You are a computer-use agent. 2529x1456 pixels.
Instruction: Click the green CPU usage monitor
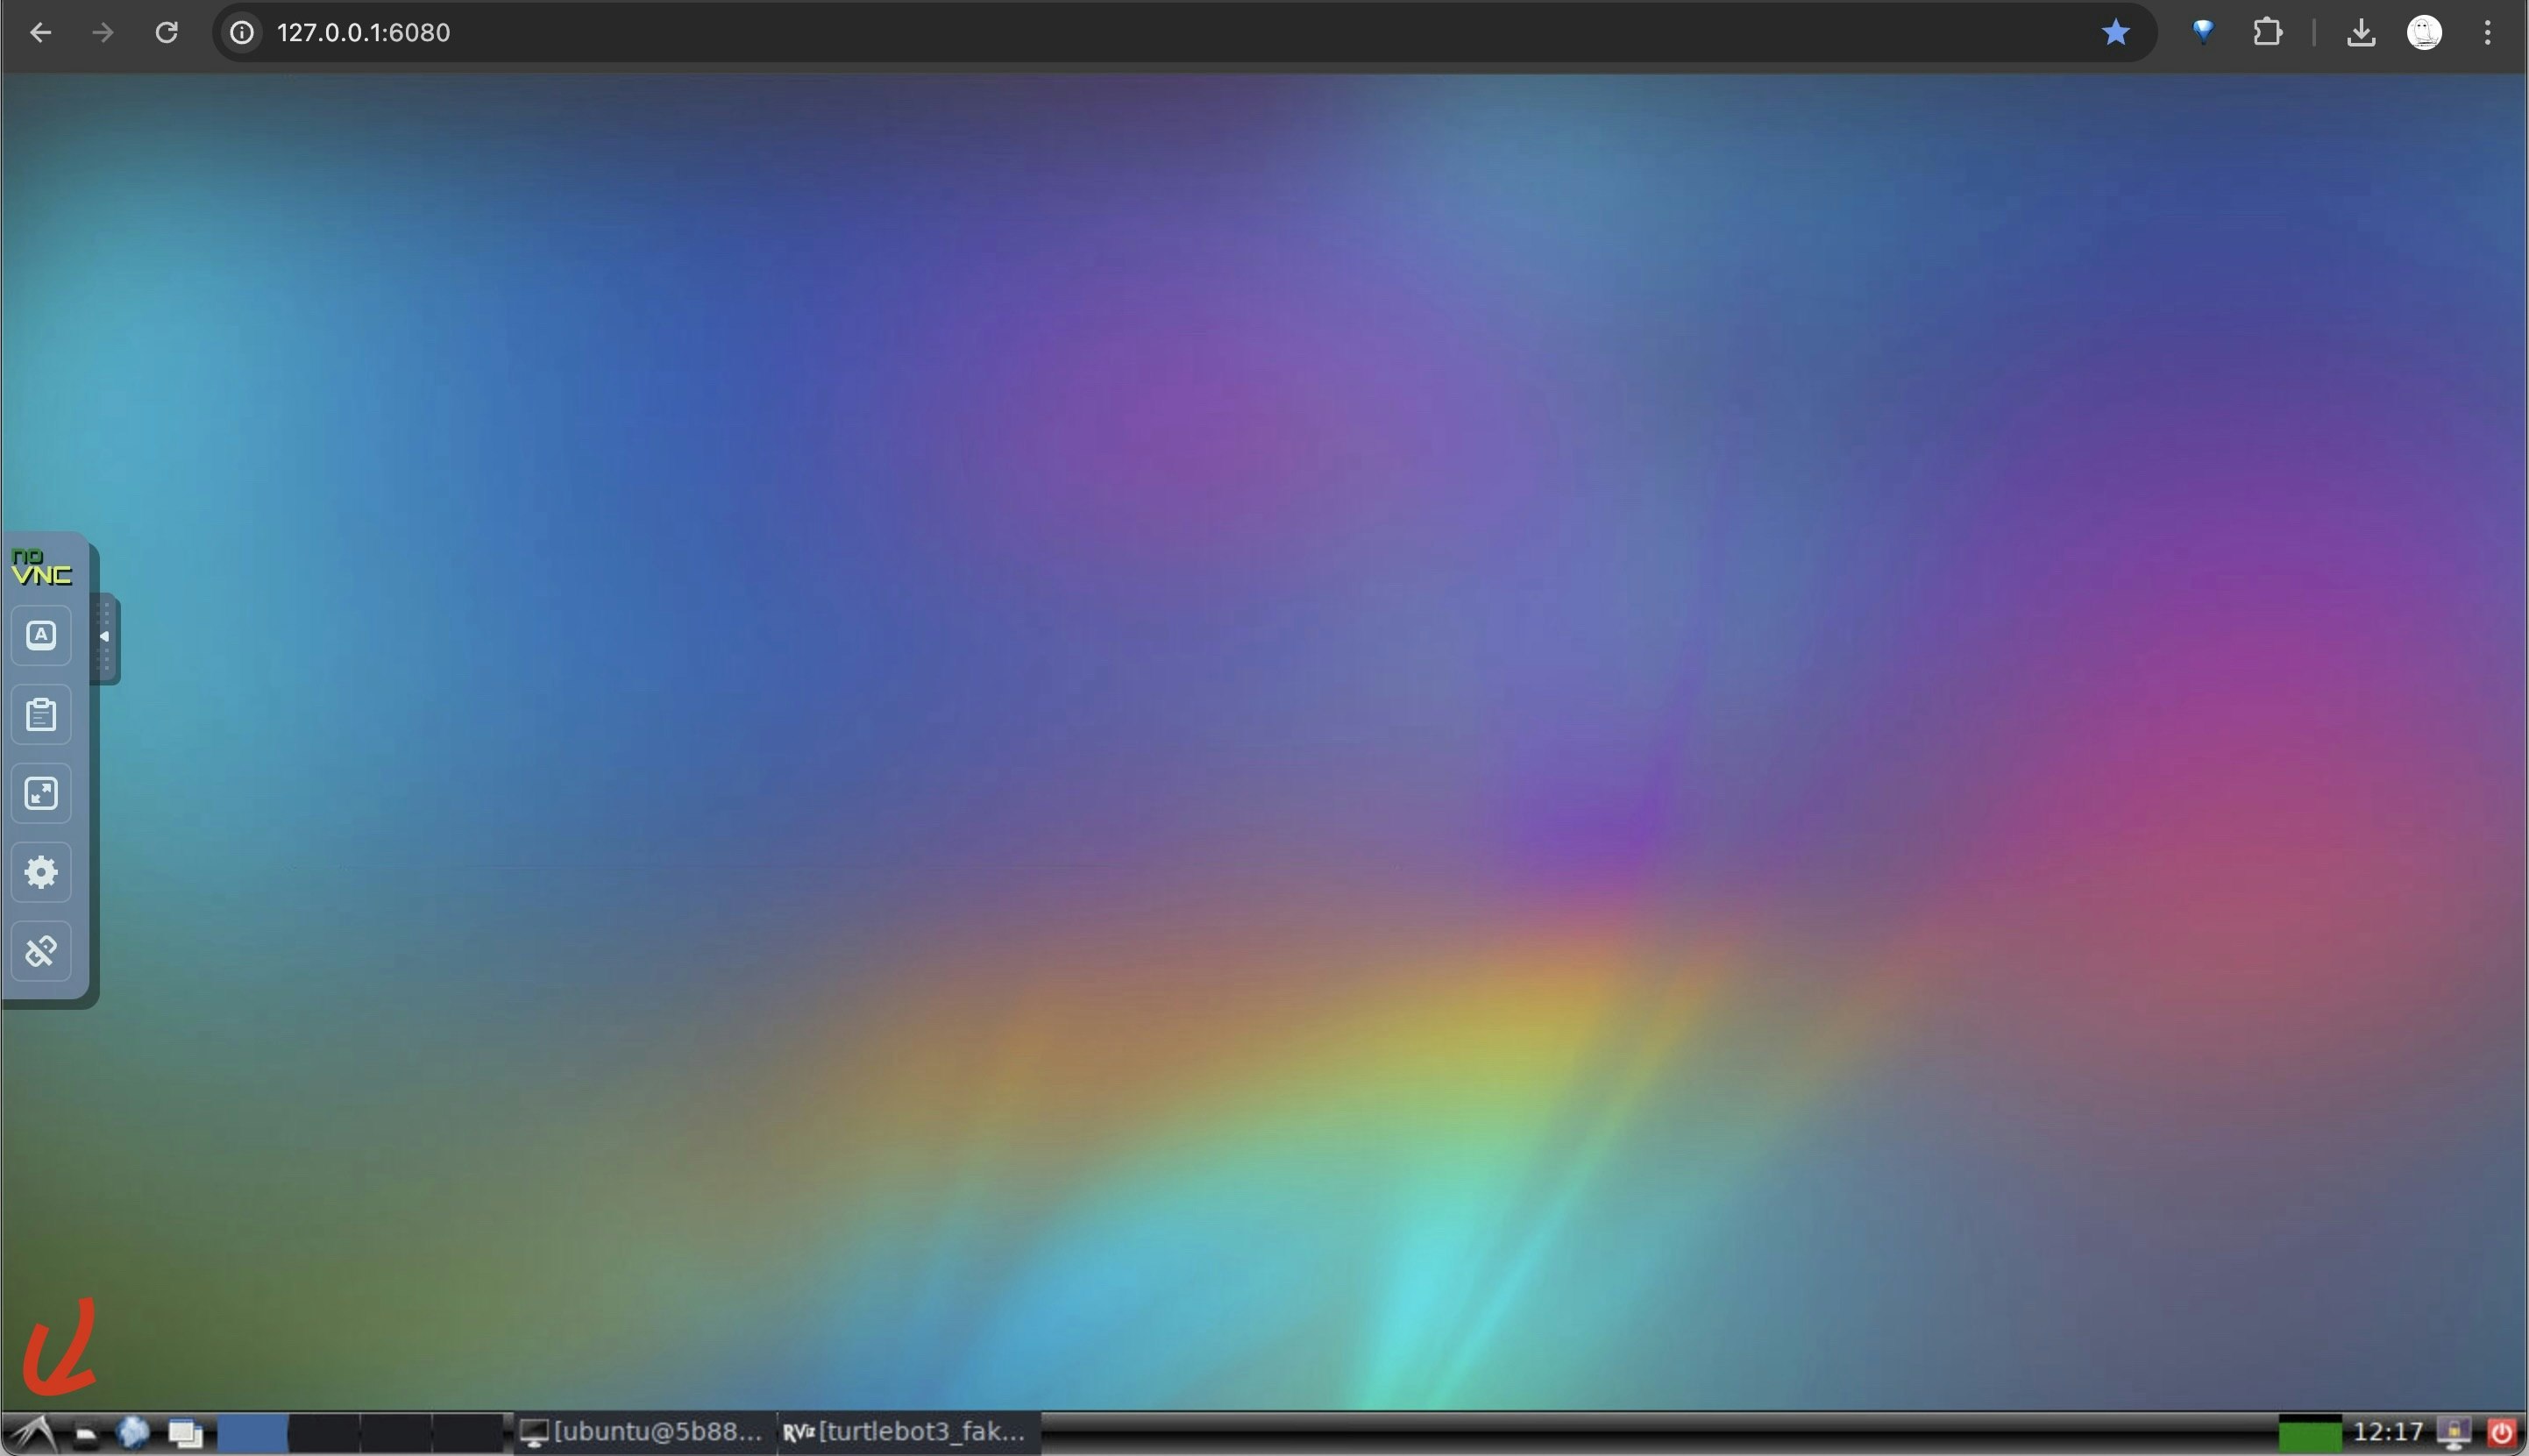[2309, 1434]
